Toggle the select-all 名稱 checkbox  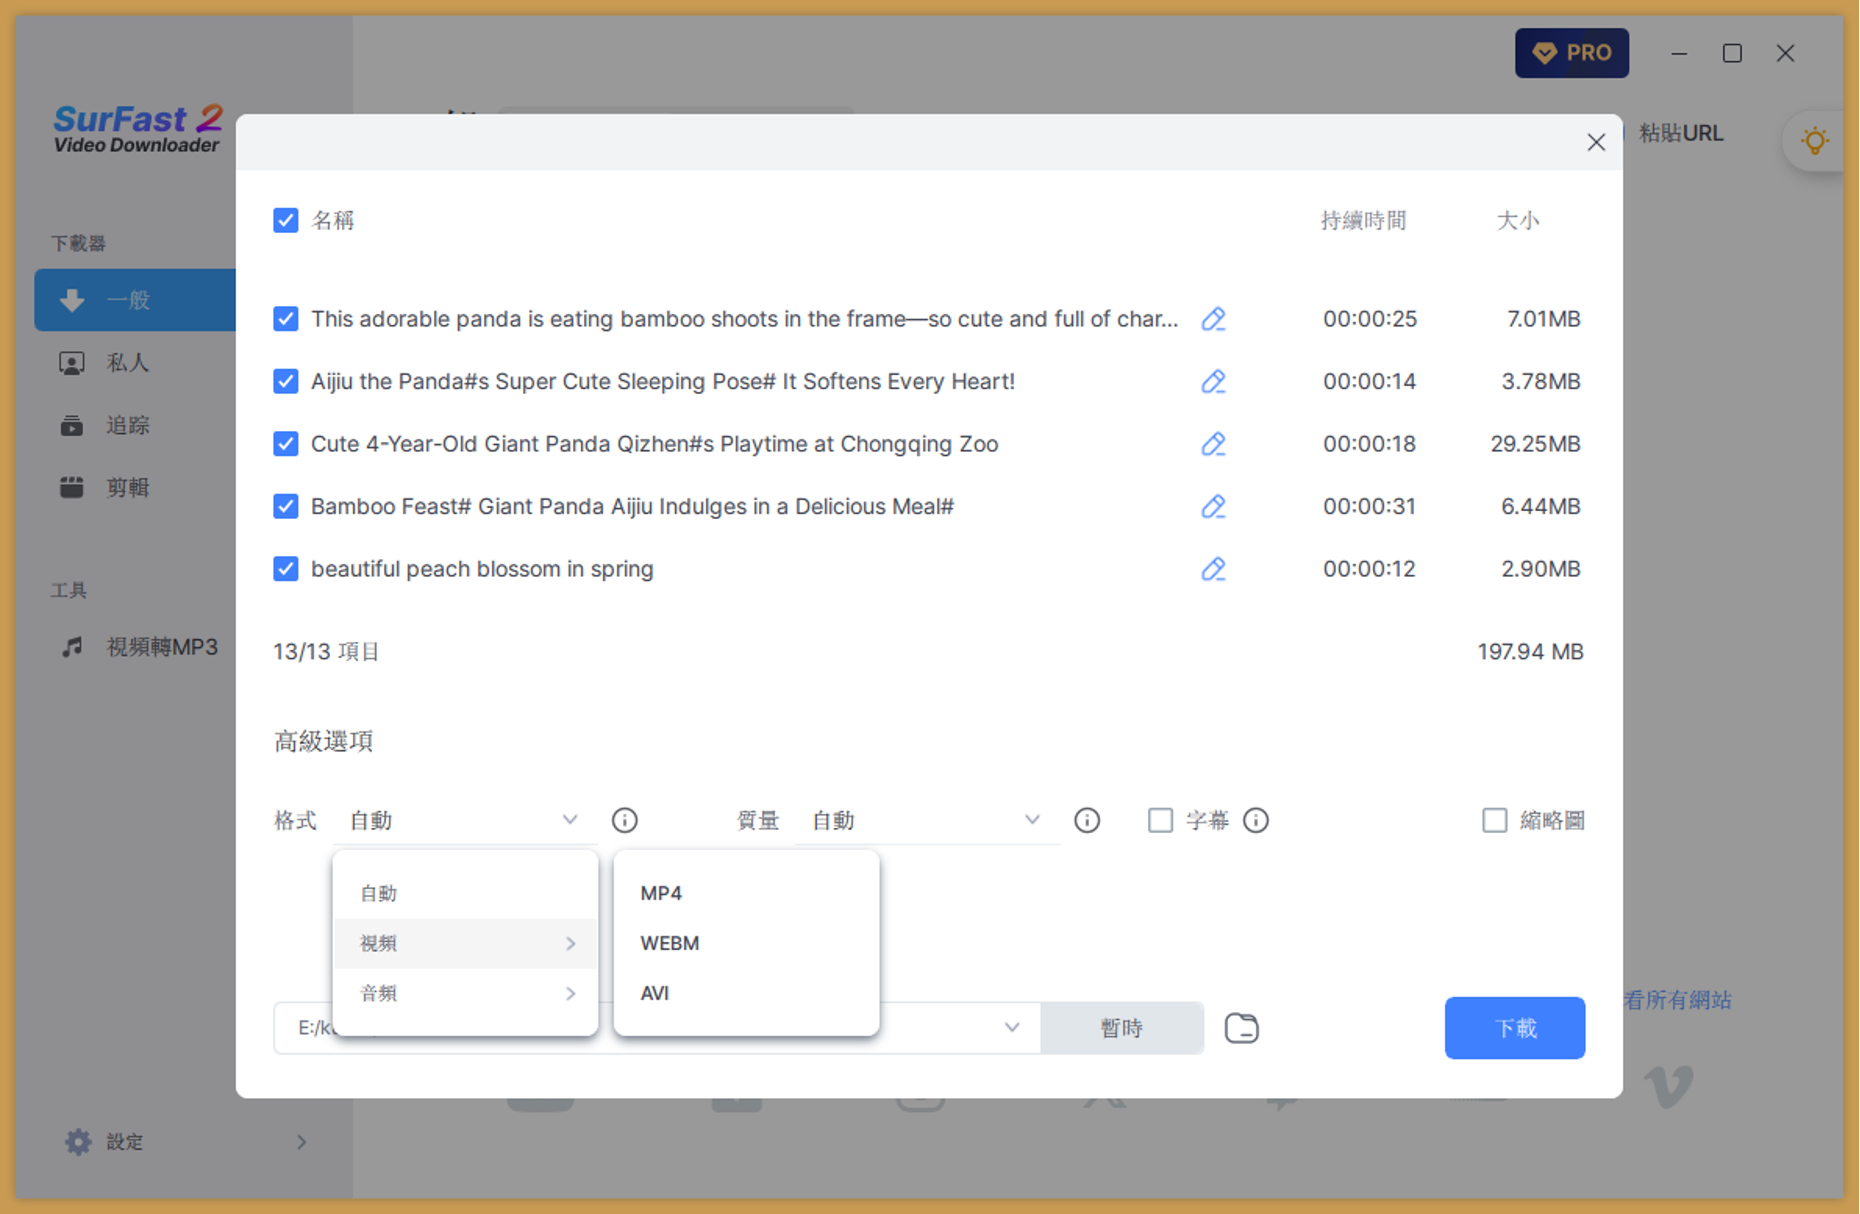tap(286, 220)
